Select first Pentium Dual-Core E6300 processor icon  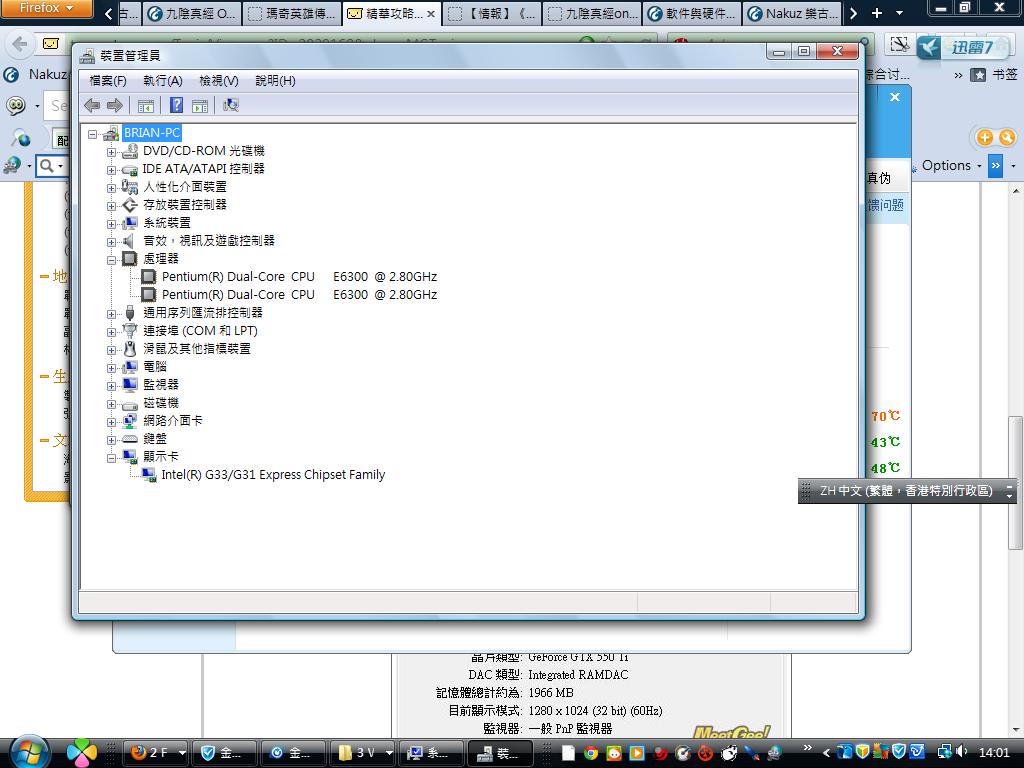click(149, 277)
